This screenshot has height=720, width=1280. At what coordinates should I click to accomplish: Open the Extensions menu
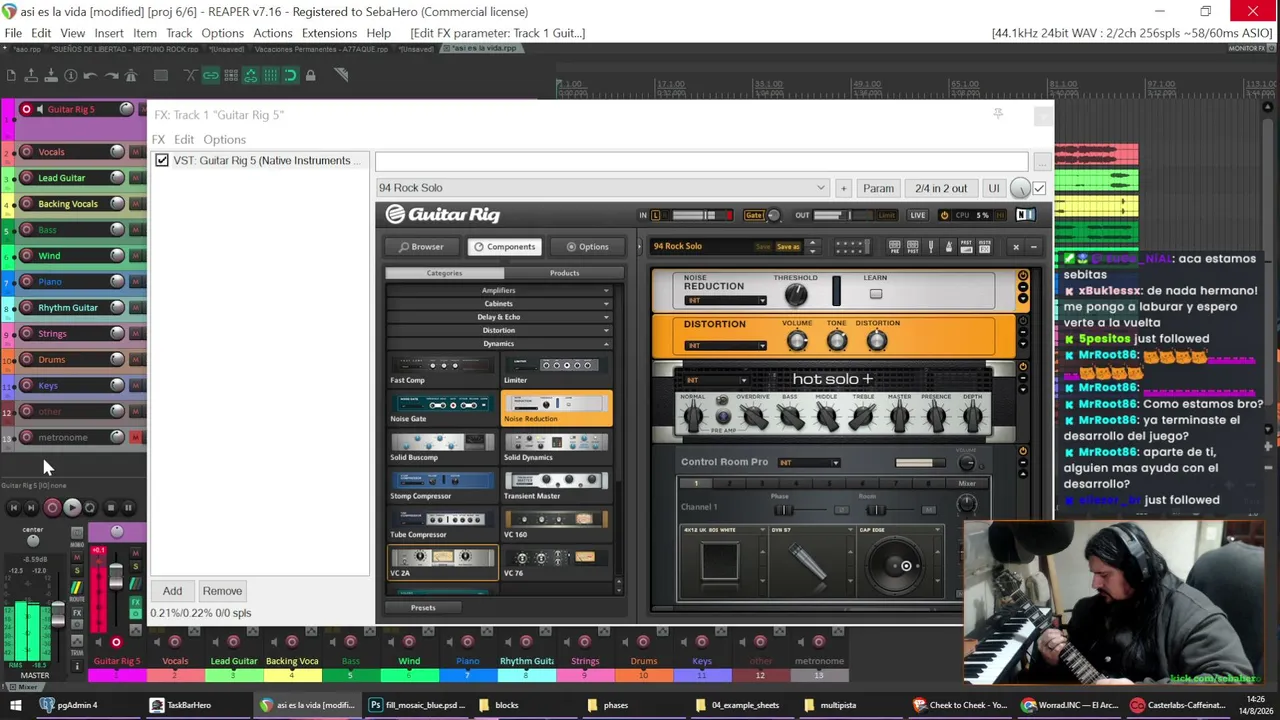[329, 33]
